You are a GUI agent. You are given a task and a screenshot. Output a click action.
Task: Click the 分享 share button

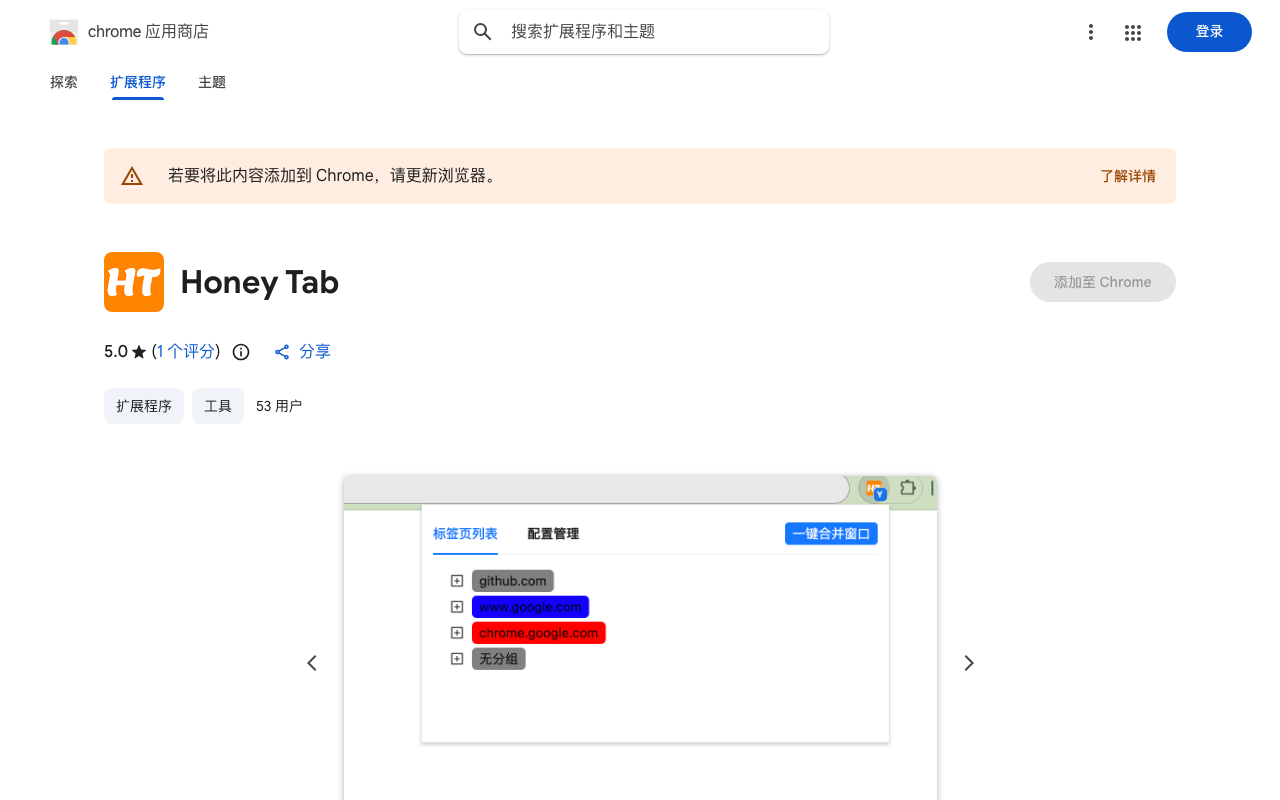302,352
